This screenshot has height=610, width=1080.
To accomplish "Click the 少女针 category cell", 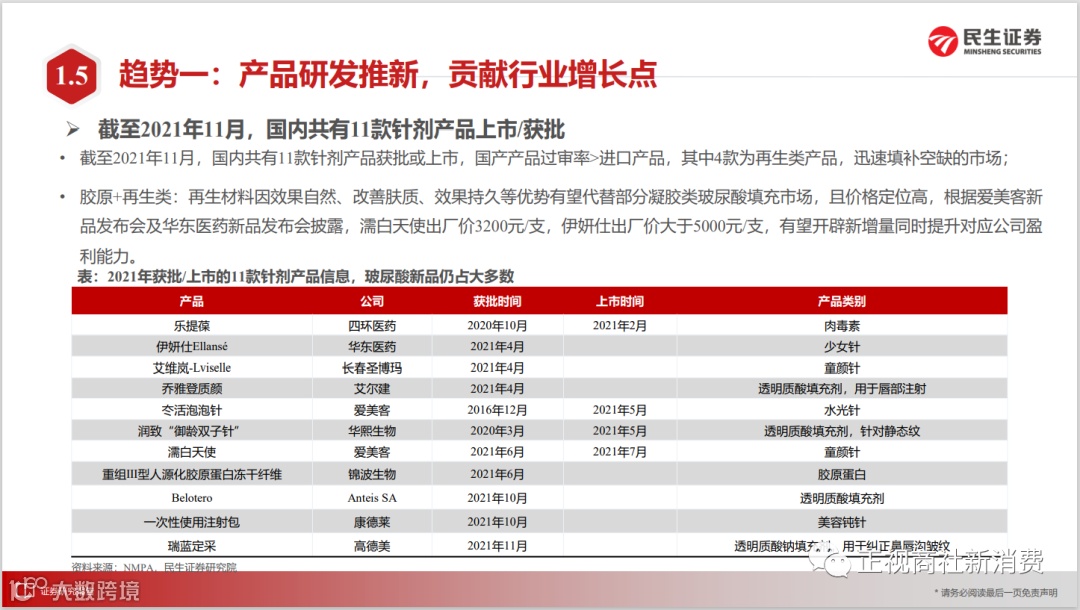I will point(842,346).
